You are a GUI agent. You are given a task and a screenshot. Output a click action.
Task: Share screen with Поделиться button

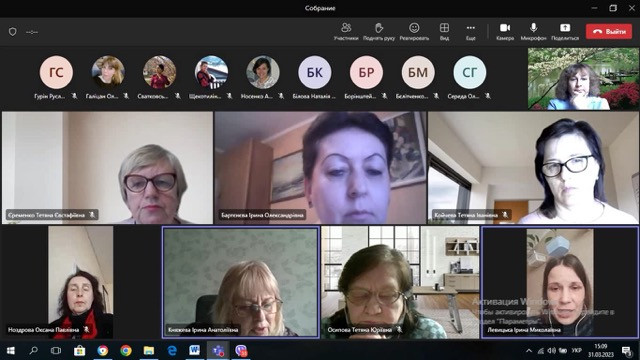[x=565, y=32]
